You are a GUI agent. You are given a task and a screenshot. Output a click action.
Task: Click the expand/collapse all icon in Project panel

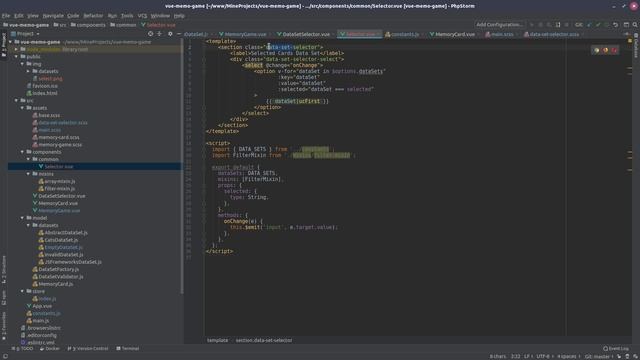(160, 34)
